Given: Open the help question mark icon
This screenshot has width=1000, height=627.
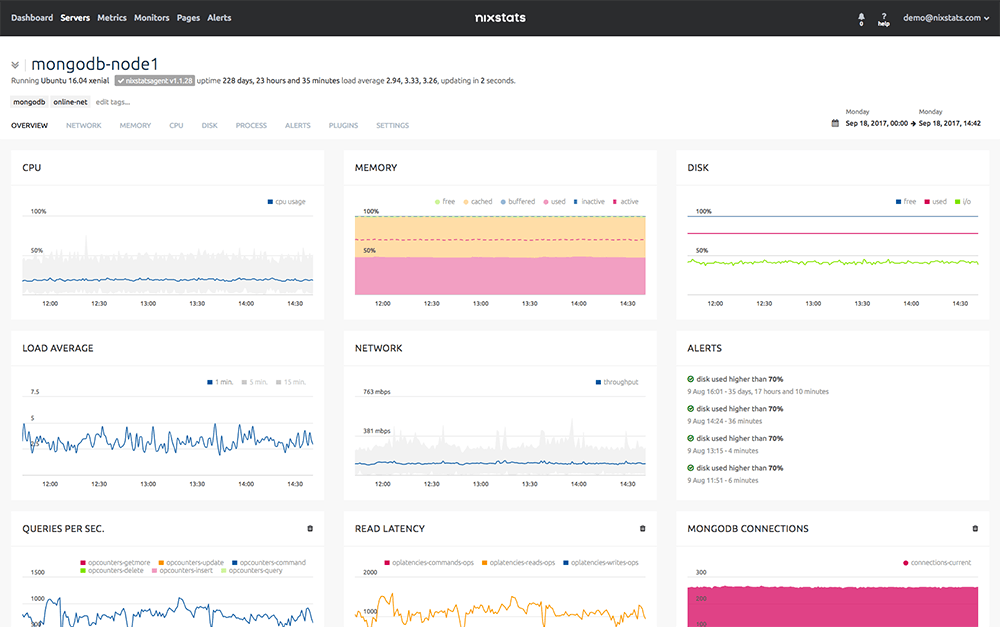Looking at the screenshot, I should 883,17.
